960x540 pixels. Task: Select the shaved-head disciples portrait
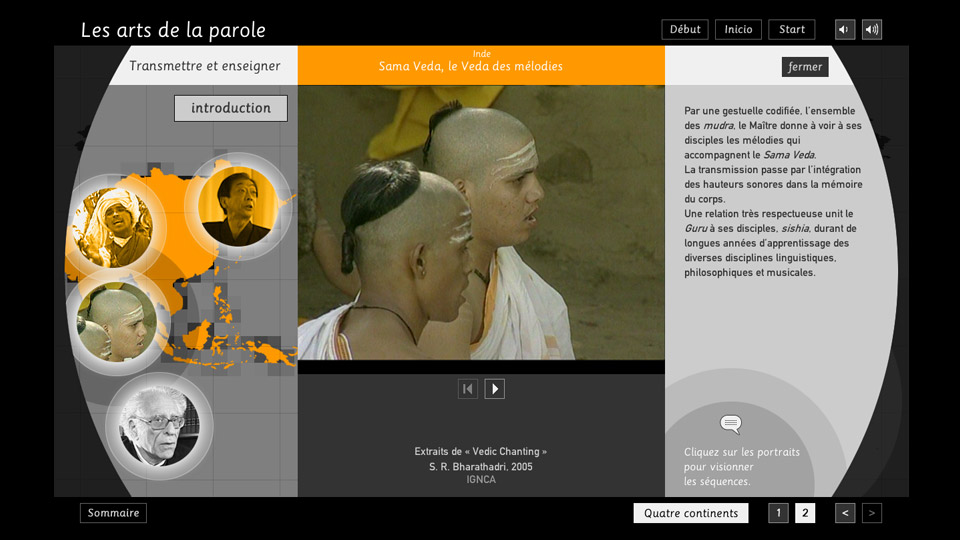point(116,321)
